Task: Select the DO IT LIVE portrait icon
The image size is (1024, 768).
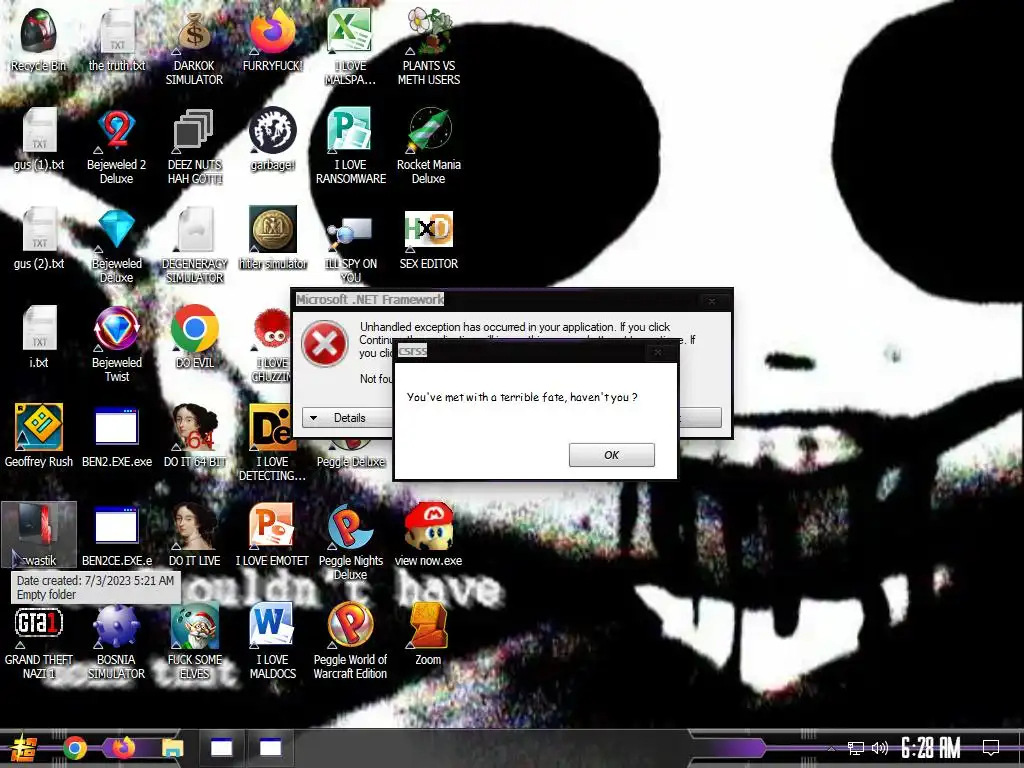Action: click(x=195, y=536)
